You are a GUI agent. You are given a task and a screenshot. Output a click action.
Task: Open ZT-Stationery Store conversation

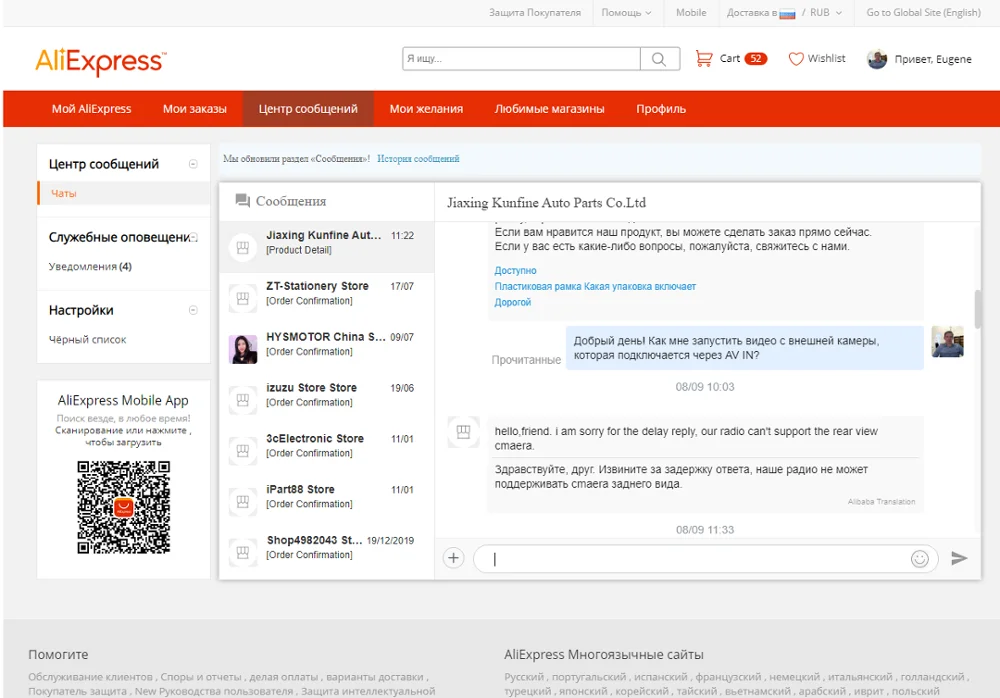327,298
